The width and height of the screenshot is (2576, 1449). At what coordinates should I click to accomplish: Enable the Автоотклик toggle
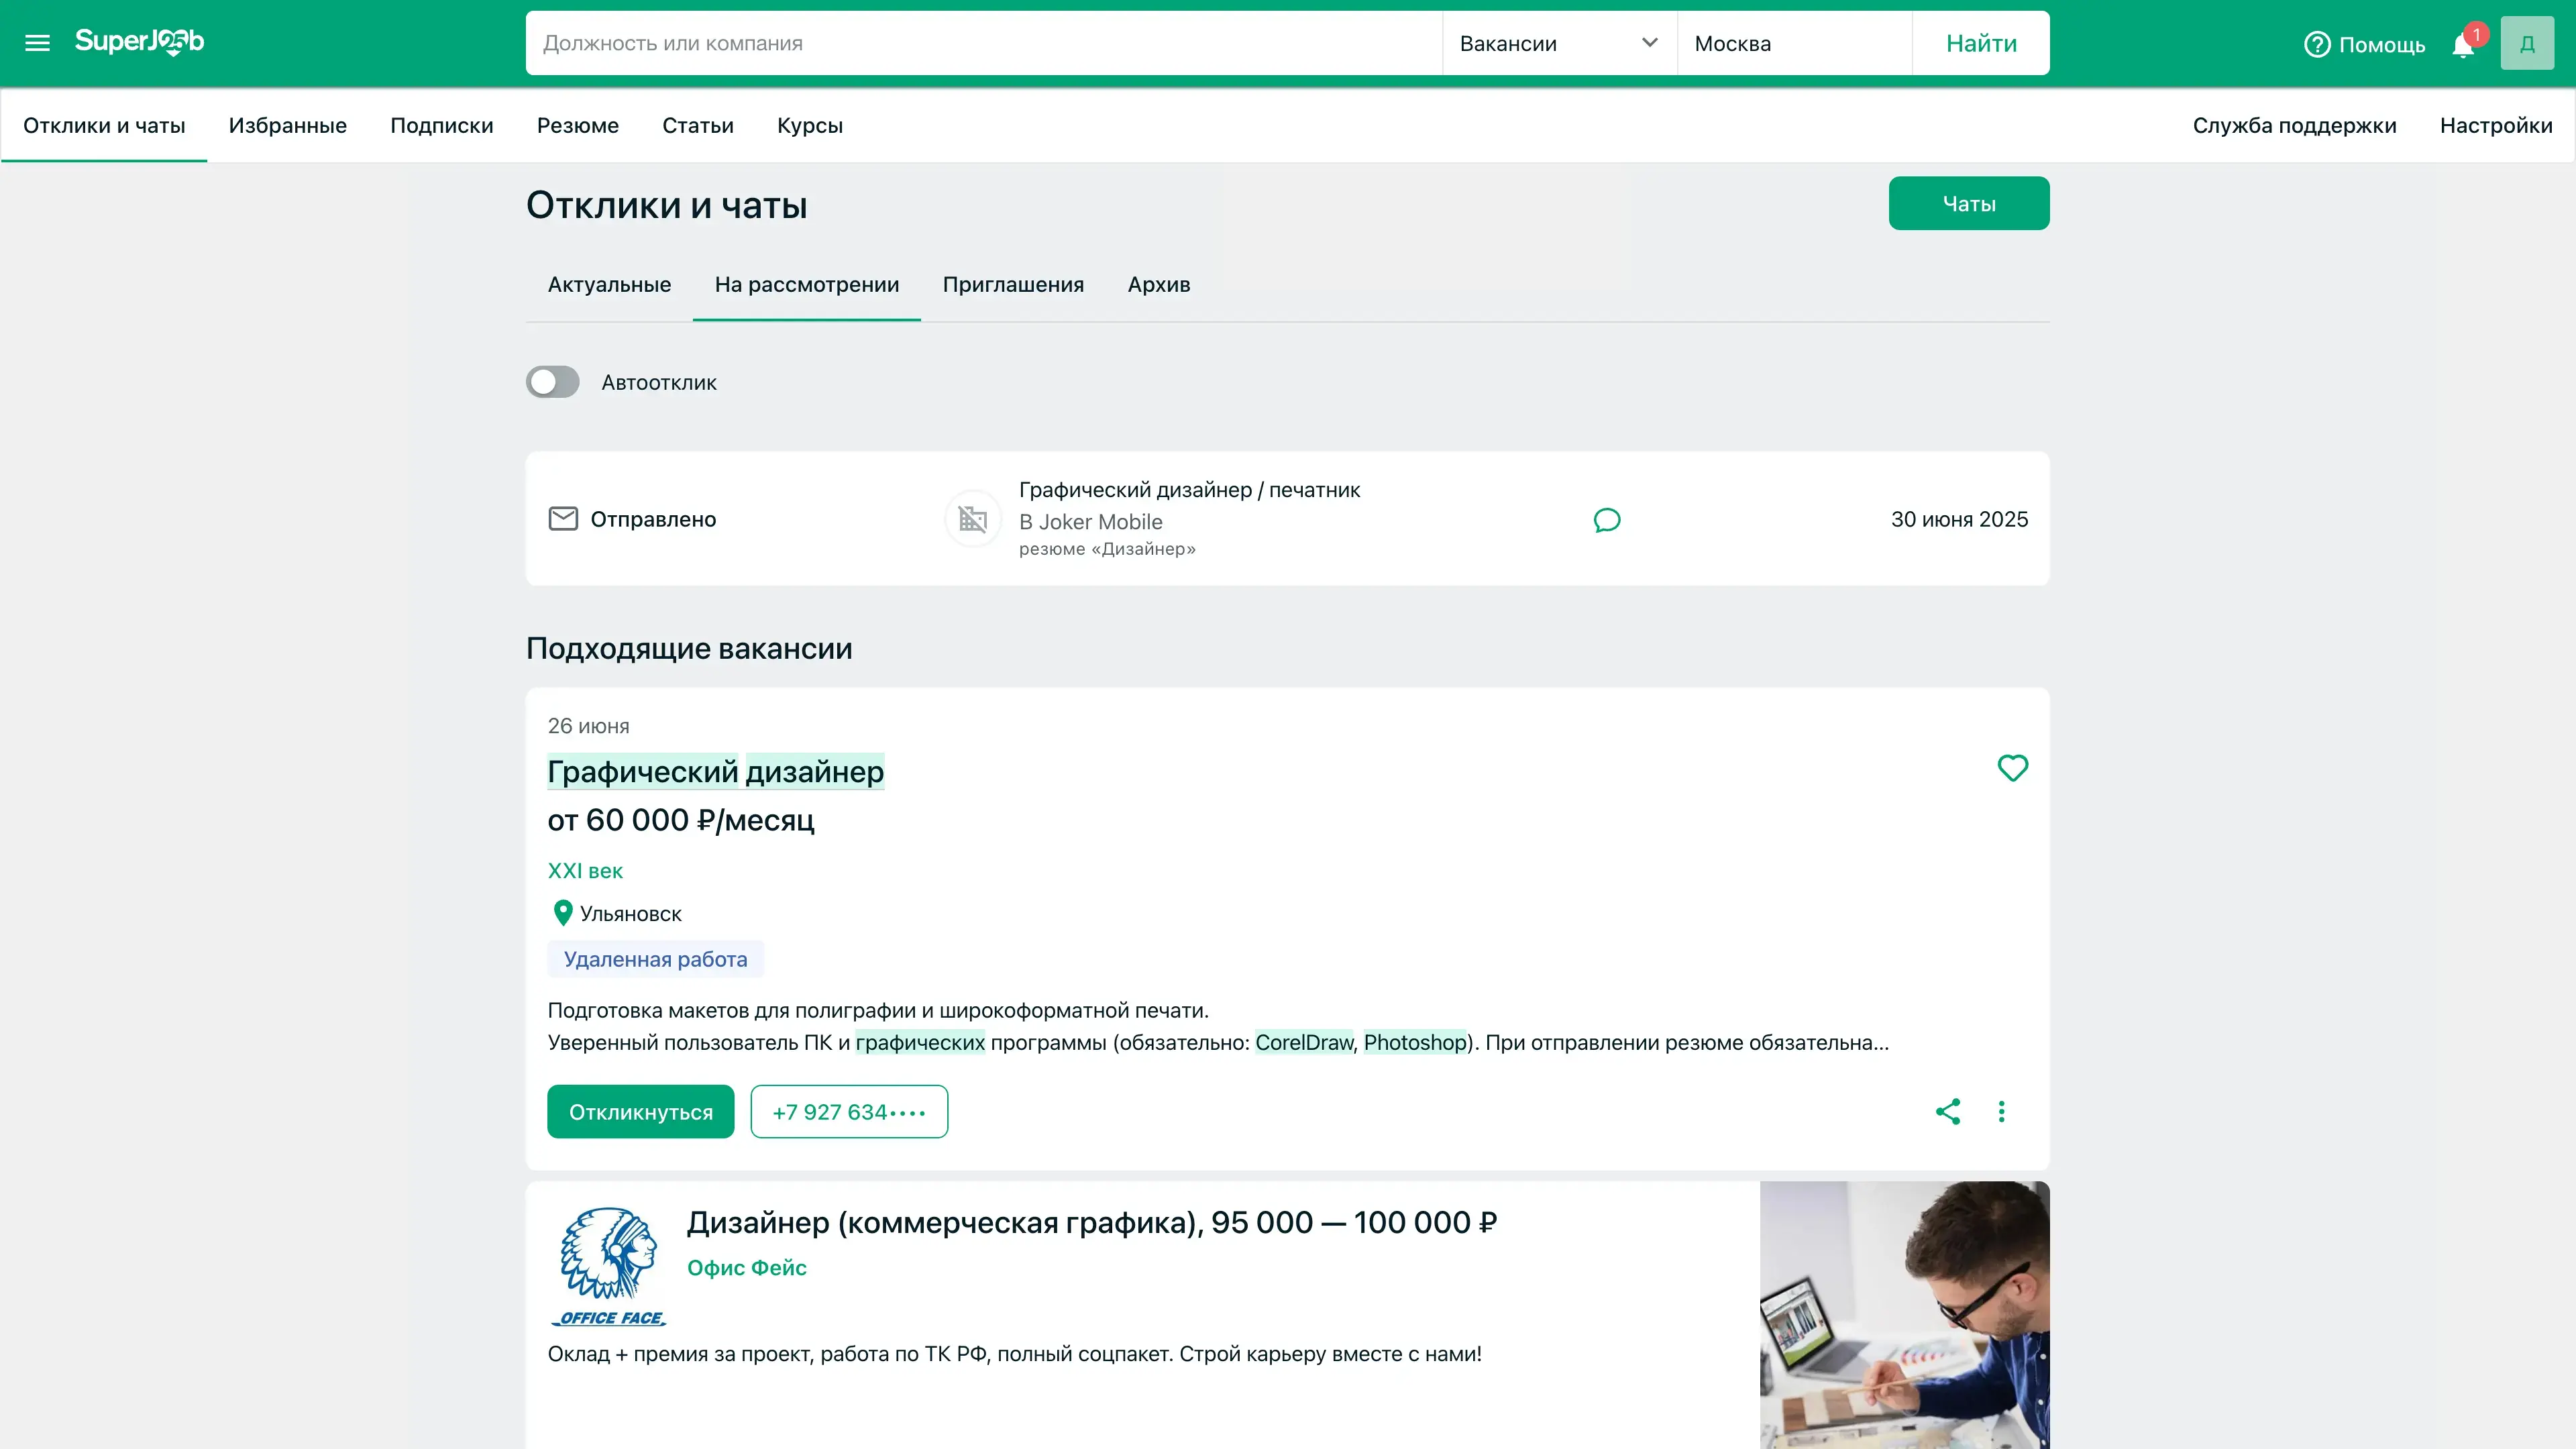pos(553,382)
